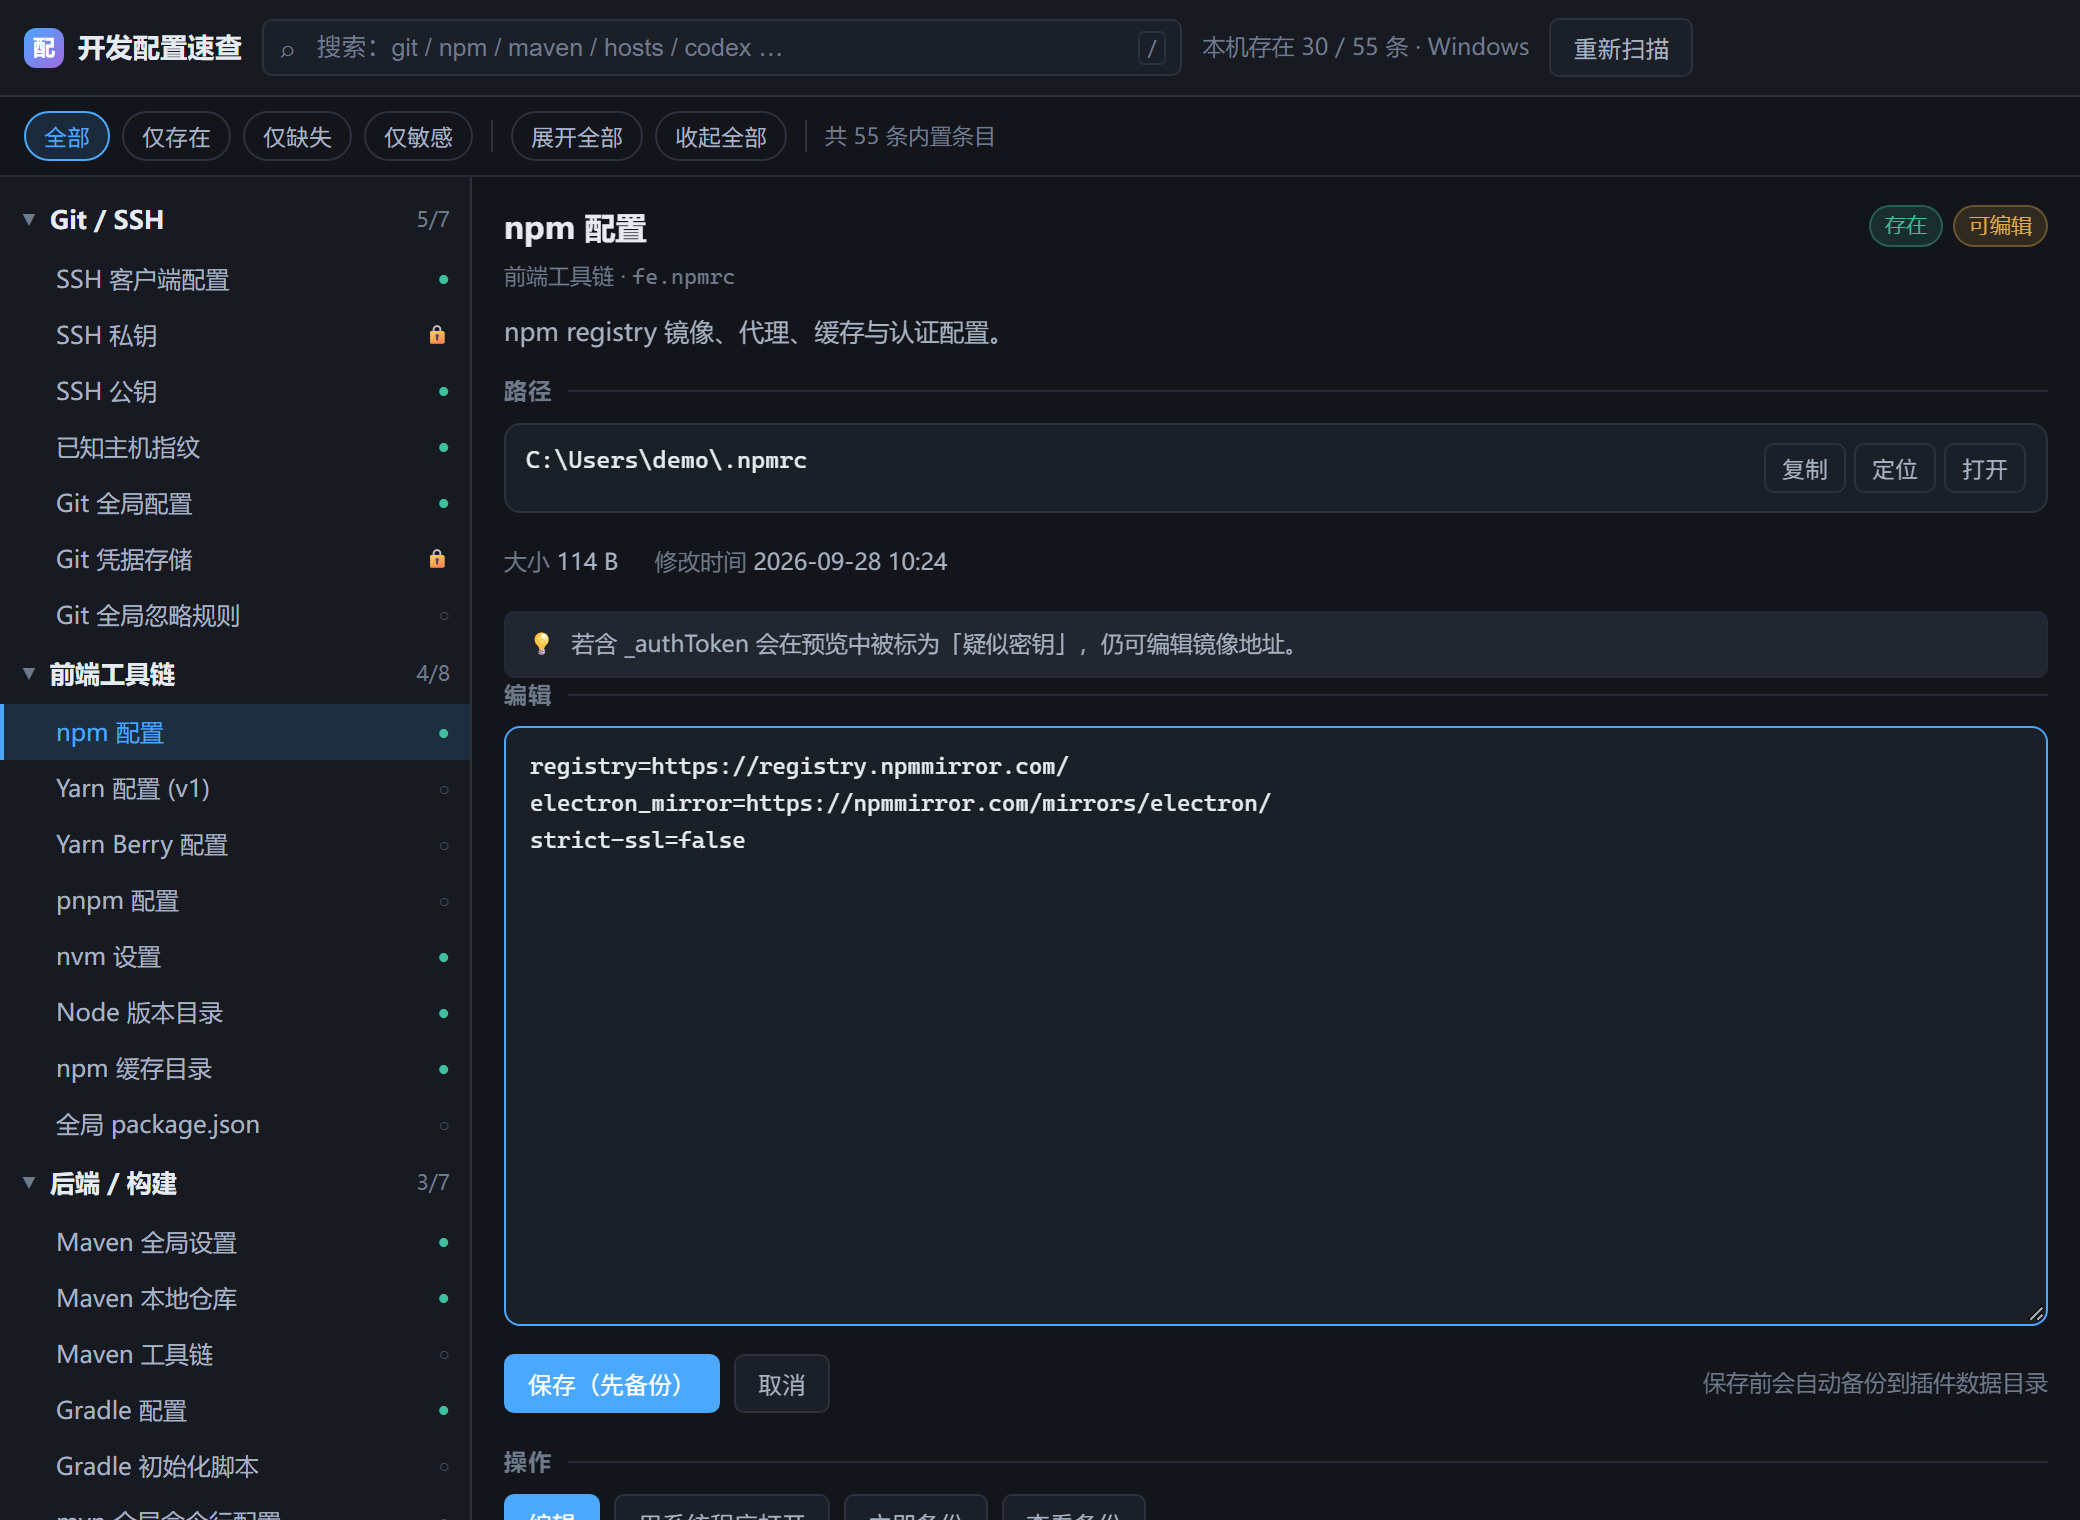Open npm 缓存目录 entry
2080x1520 pixels.
235,1069
